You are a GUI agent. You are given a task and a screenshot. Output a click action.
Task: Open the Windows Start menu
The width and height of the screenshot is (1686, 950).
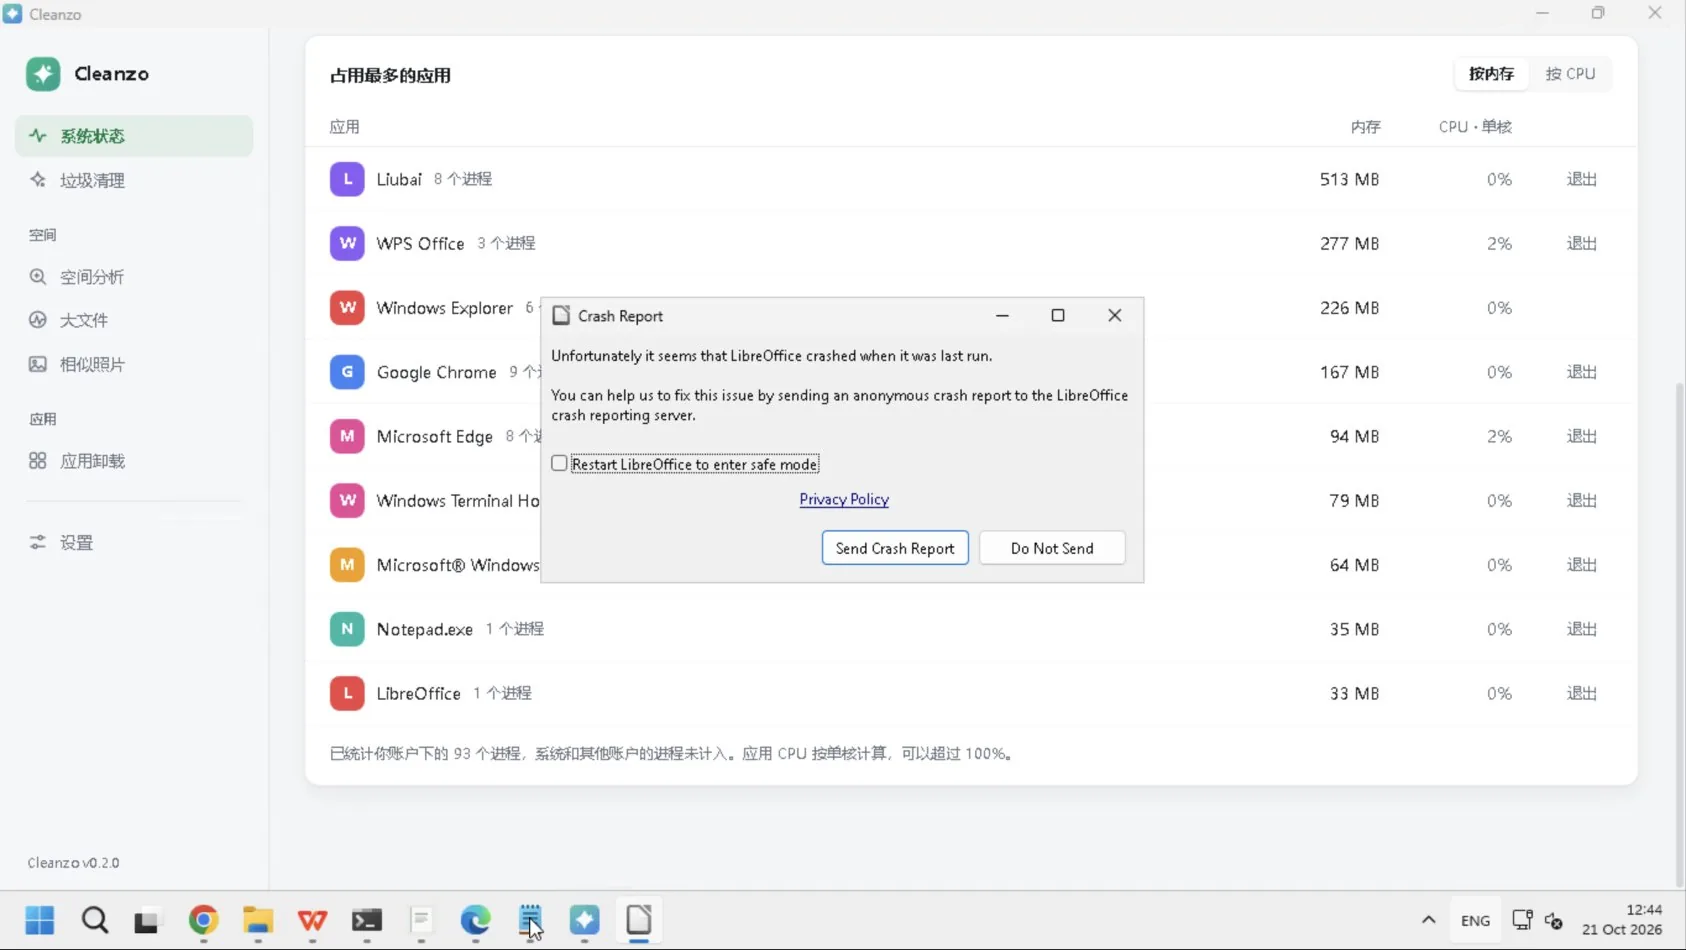[x=40, y=920]
